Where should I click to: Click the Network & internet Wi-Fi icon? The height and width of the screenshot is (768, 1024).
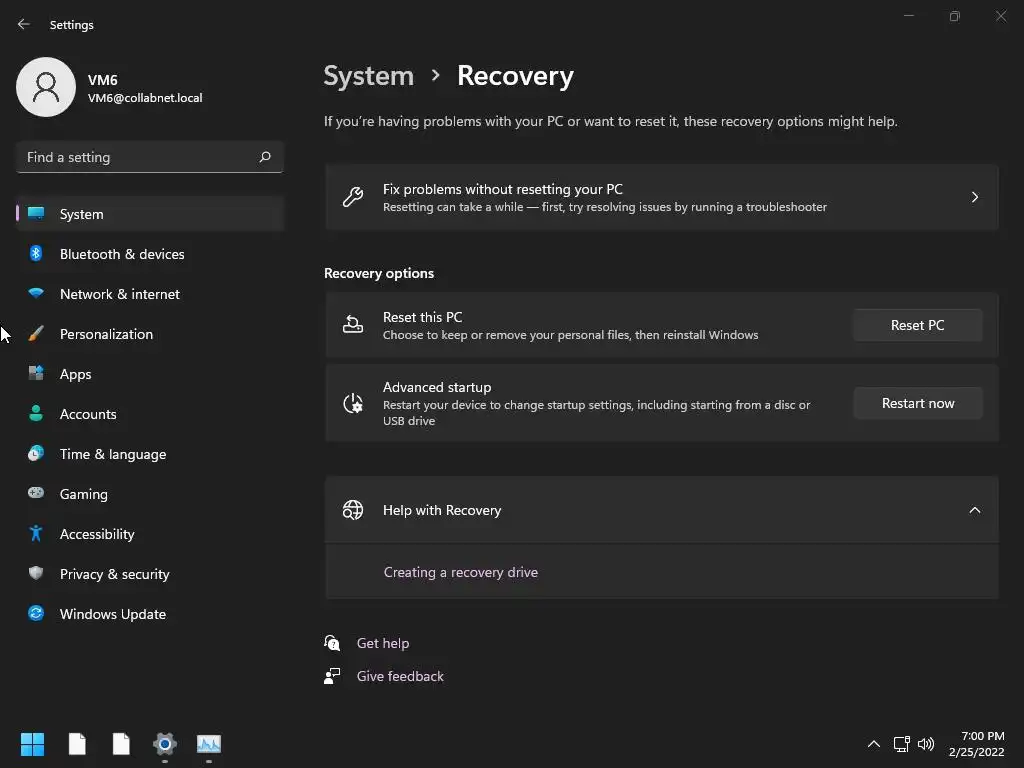(36, 294)
